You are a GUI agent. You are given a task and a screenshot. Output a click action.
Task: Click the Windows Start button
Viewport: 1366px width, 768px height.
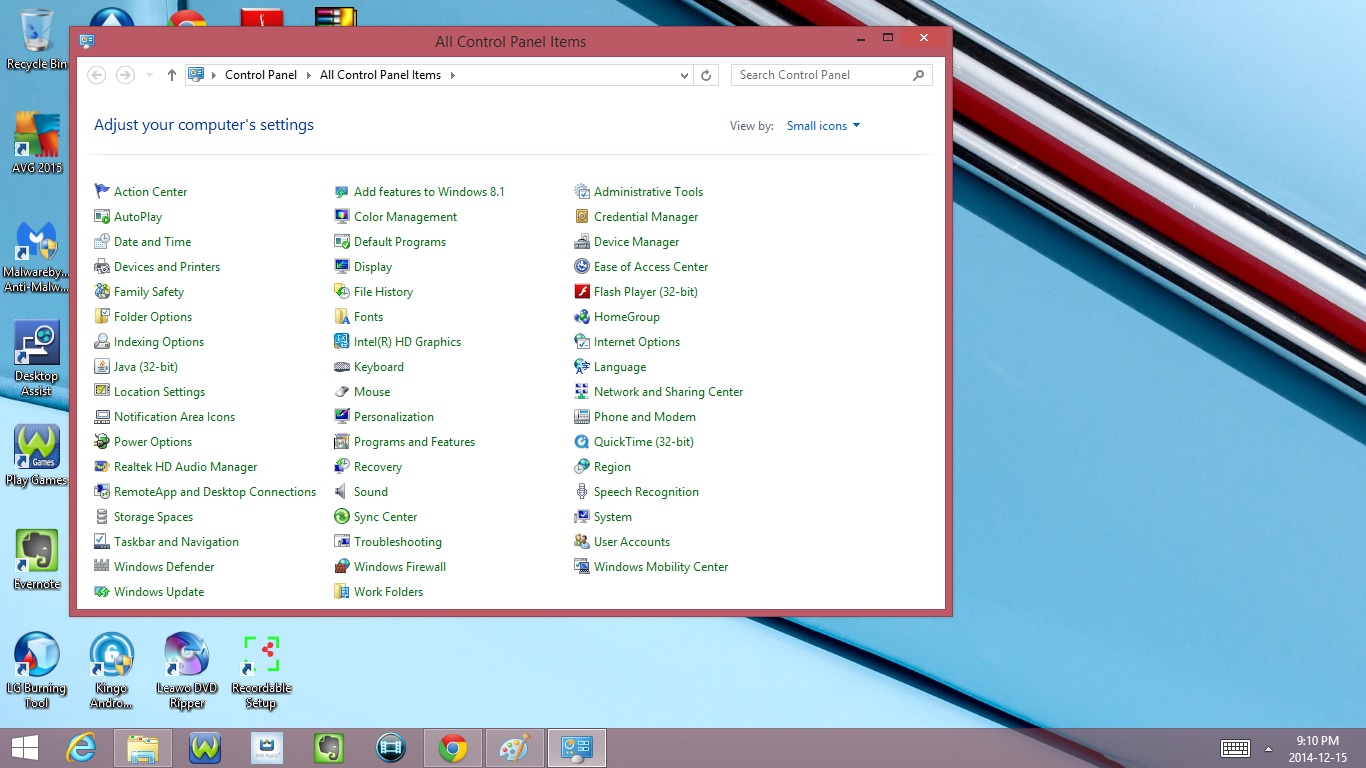coord(25,748)
